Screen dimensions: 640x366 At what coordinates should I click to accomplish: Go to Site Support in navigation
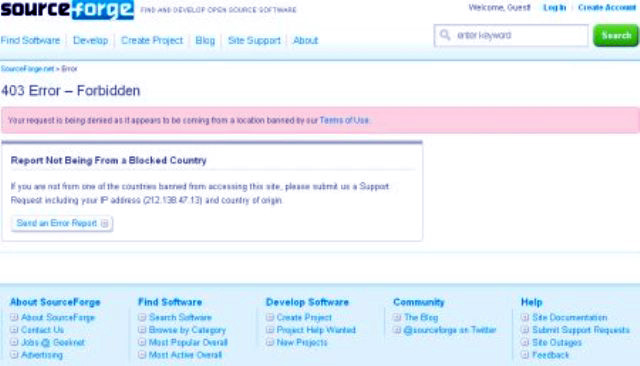(x=254, y=40)
